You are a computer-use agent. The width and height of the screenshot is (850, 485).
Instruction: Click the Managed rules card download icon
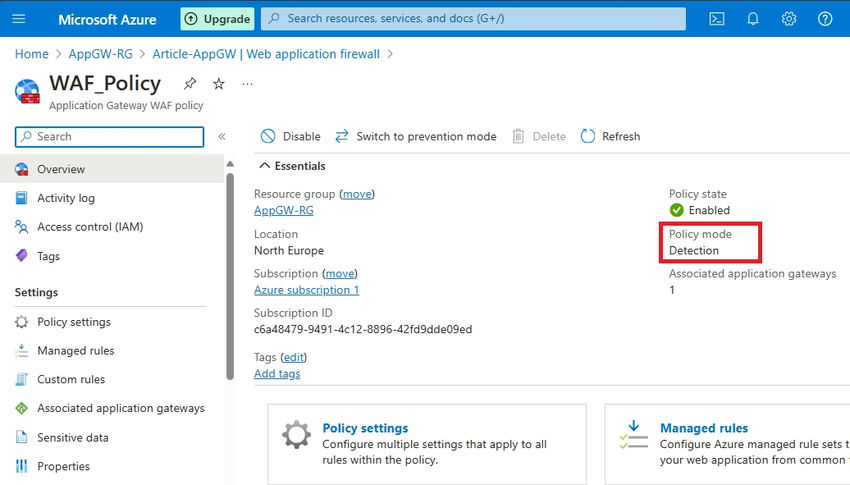tap(634, 435)
